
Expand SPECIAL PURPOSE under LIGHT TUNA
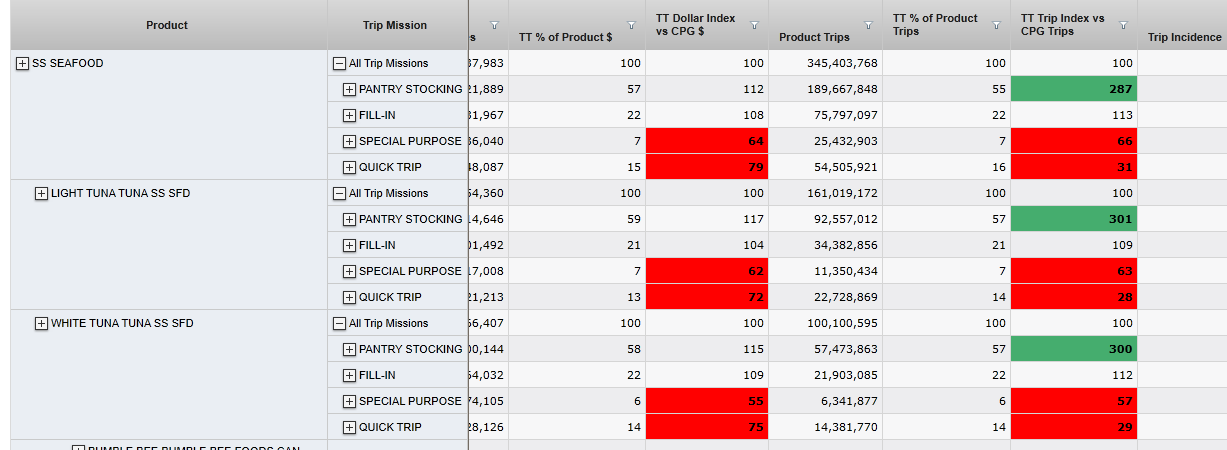349,272
